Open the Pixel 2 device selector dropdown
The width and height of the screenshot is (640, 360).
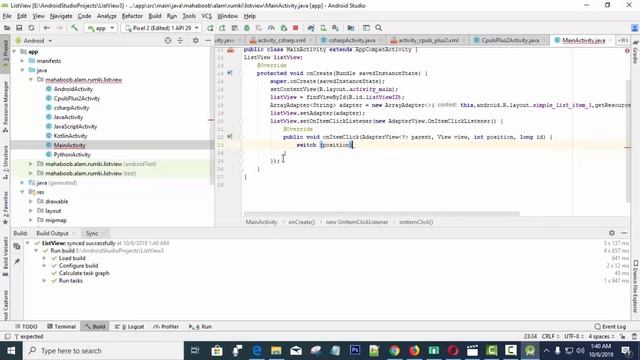tap(162, 28)
